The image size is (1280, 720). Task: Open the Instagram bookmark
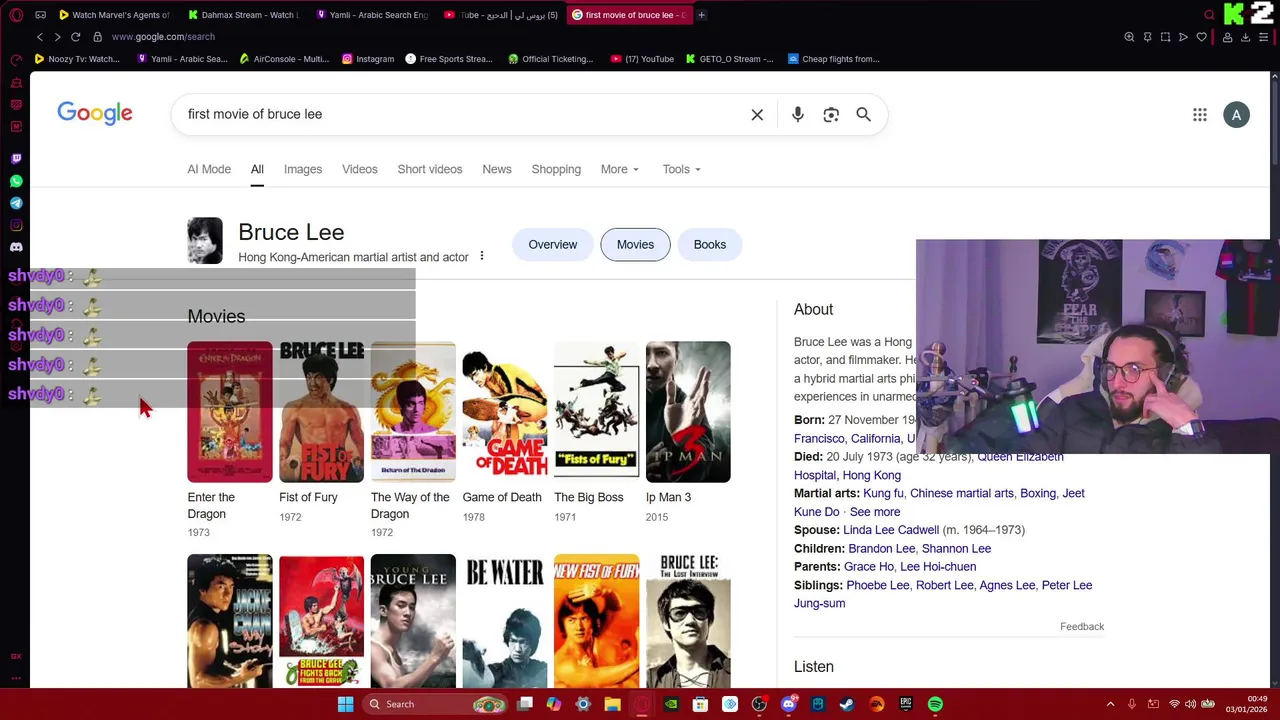coord(368,59)
